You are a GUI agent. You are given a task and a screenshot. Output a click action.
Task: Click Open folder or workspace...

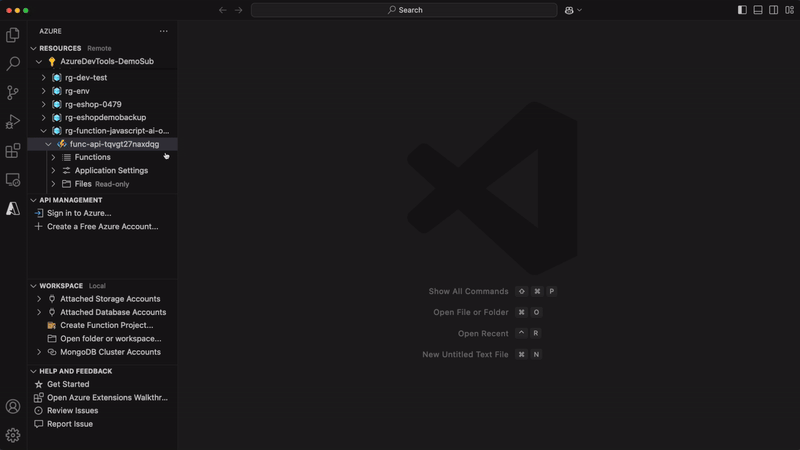click(x=111, y=338)
